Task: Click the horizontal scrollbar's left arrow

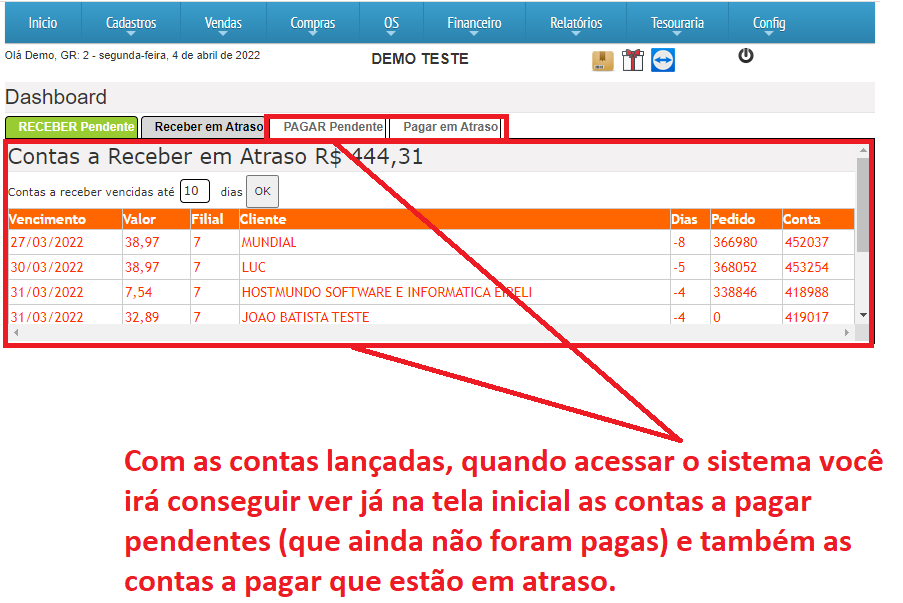Action: pyautogui.click(x=16, y=332)
